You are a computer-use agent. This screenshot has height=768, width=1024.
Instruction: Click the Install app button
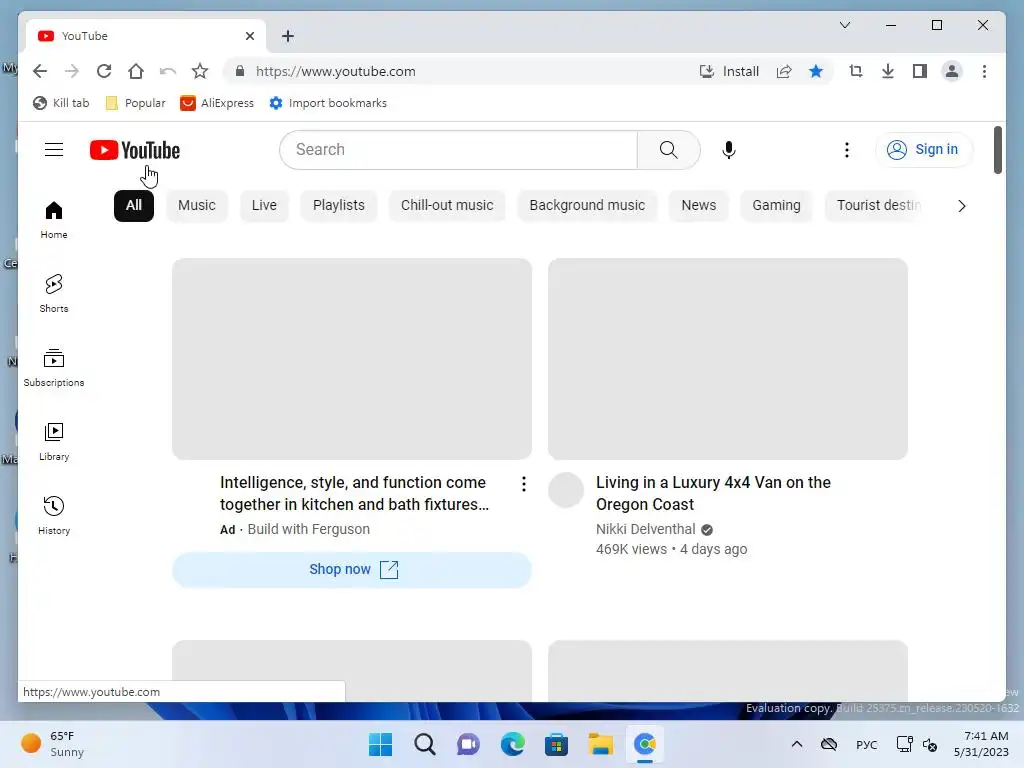pos(729,71)
